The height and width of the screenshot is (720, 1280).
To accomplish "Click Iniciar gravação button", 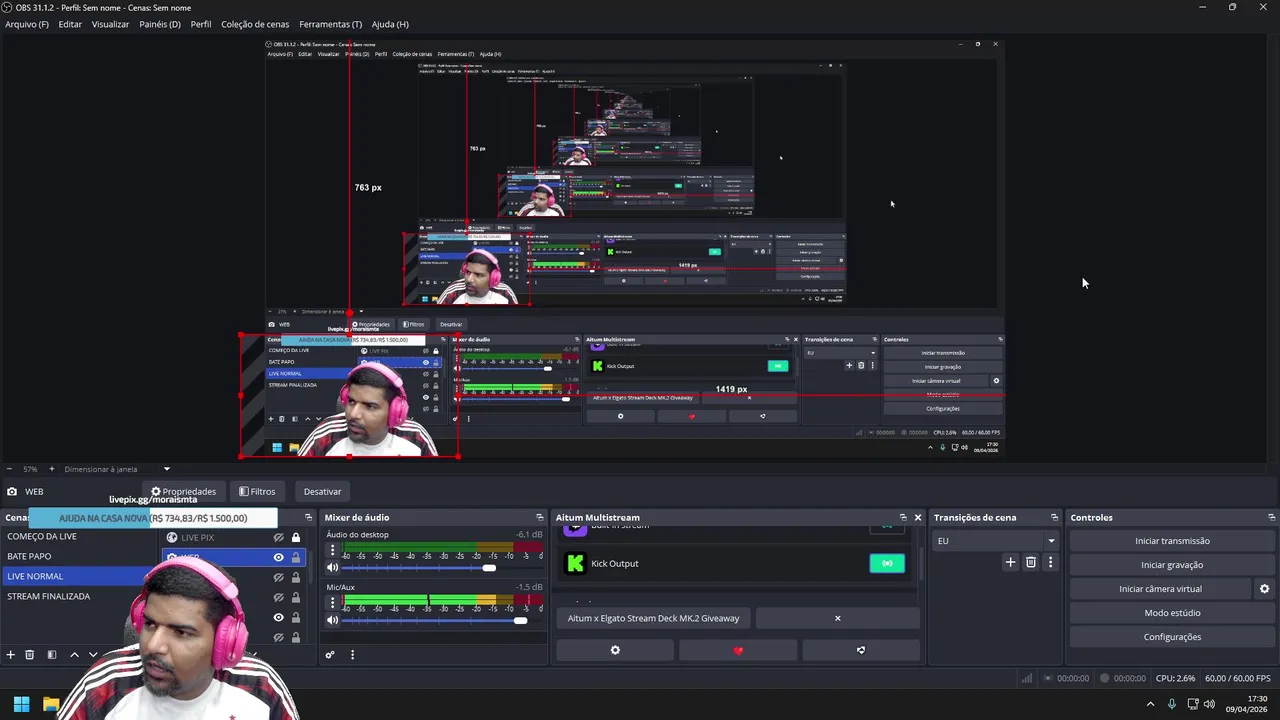I will pyautogui.click(x=1172, y=565).
